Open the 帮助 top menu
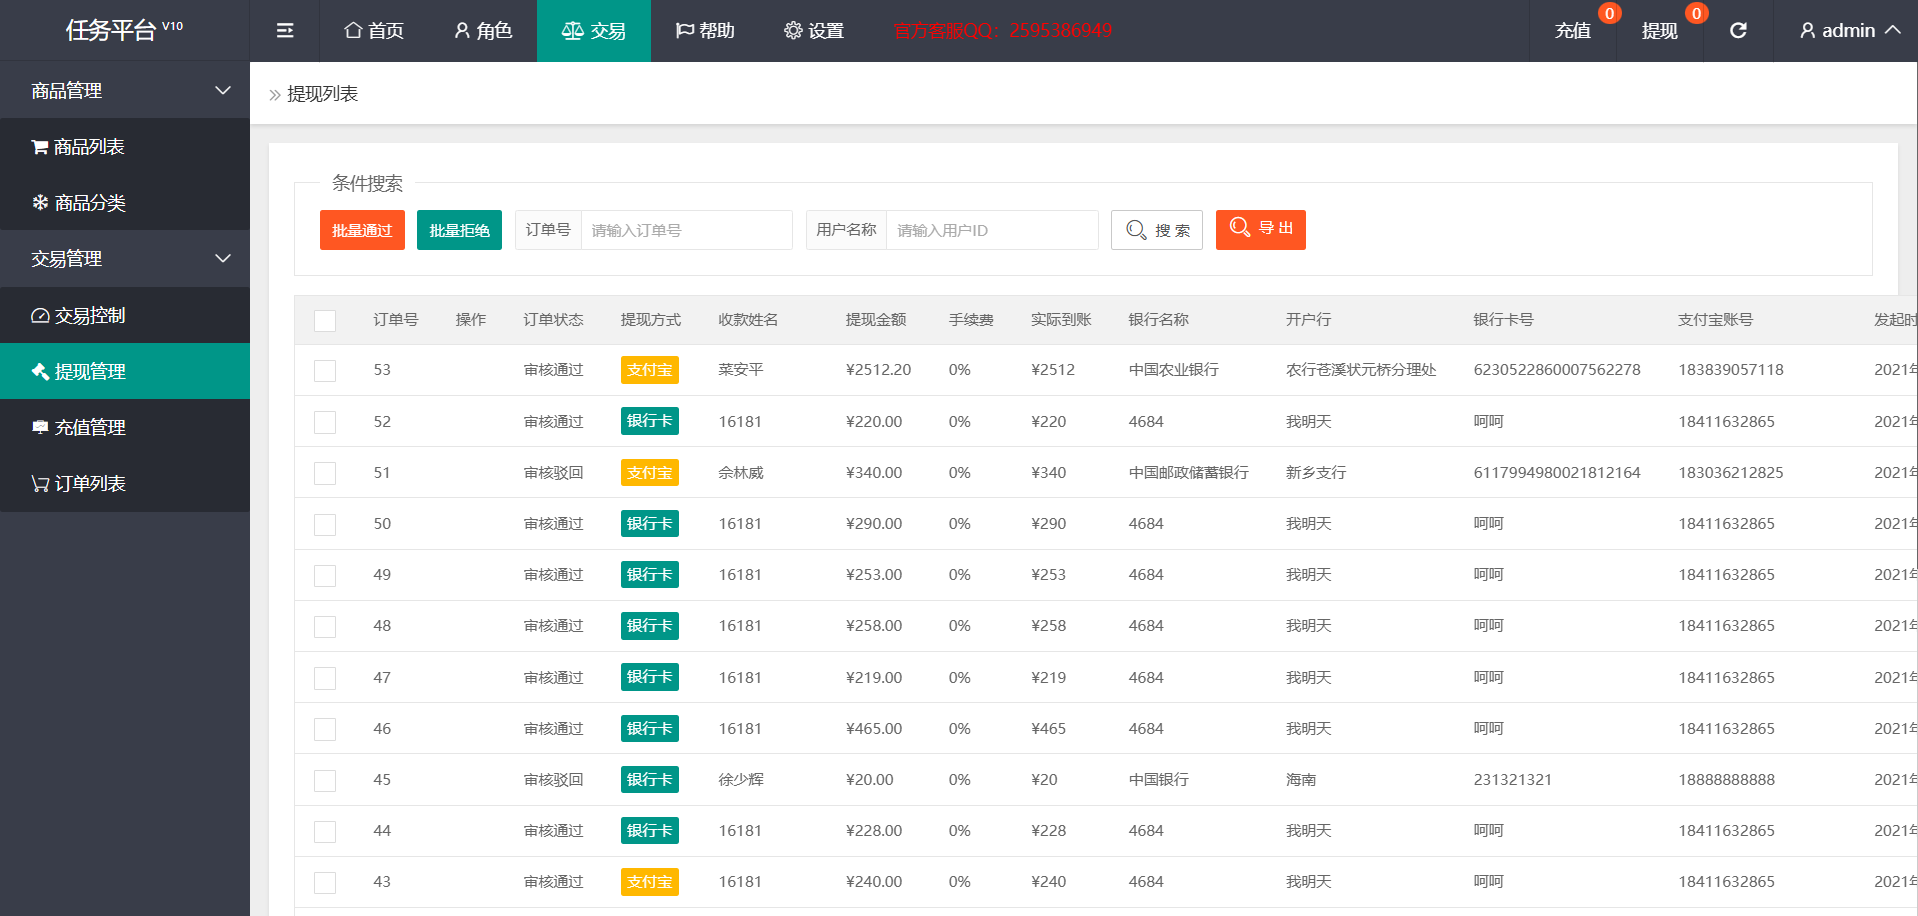 pos(705,31)
